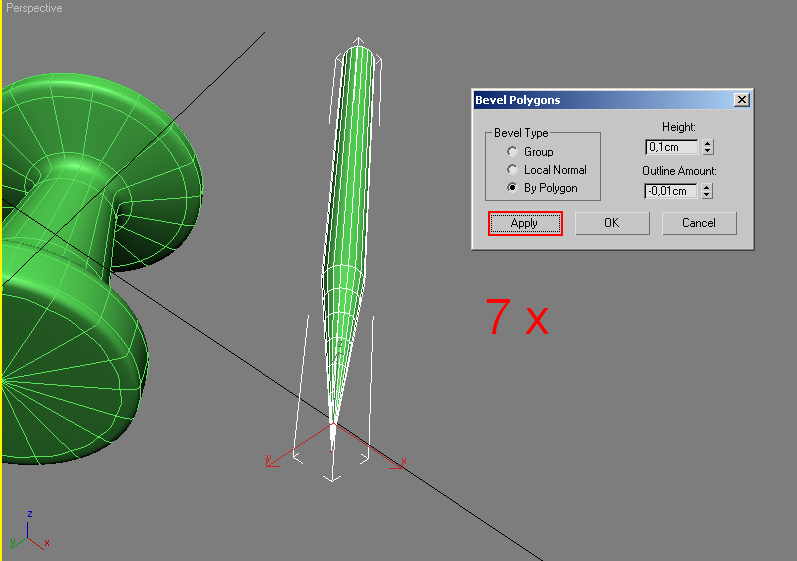
Task: Edit the Outline Amount value field
Action: (x=671, y=191)
